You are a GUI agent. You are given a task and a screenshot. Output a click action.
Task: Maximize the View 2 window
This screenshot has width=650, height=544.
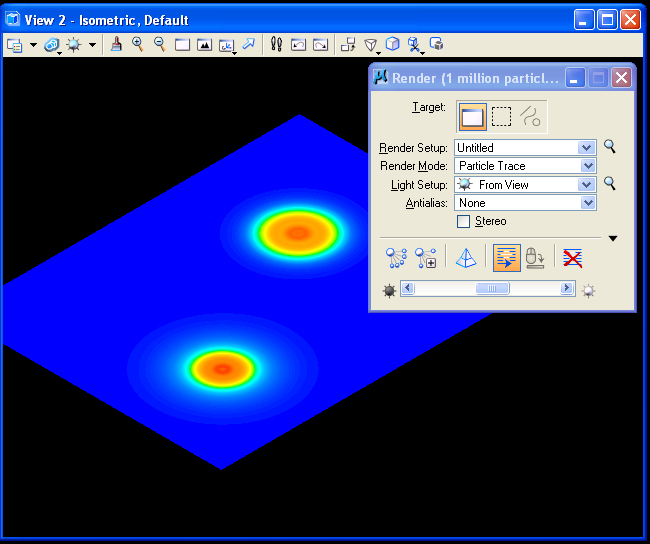[607, 20]
